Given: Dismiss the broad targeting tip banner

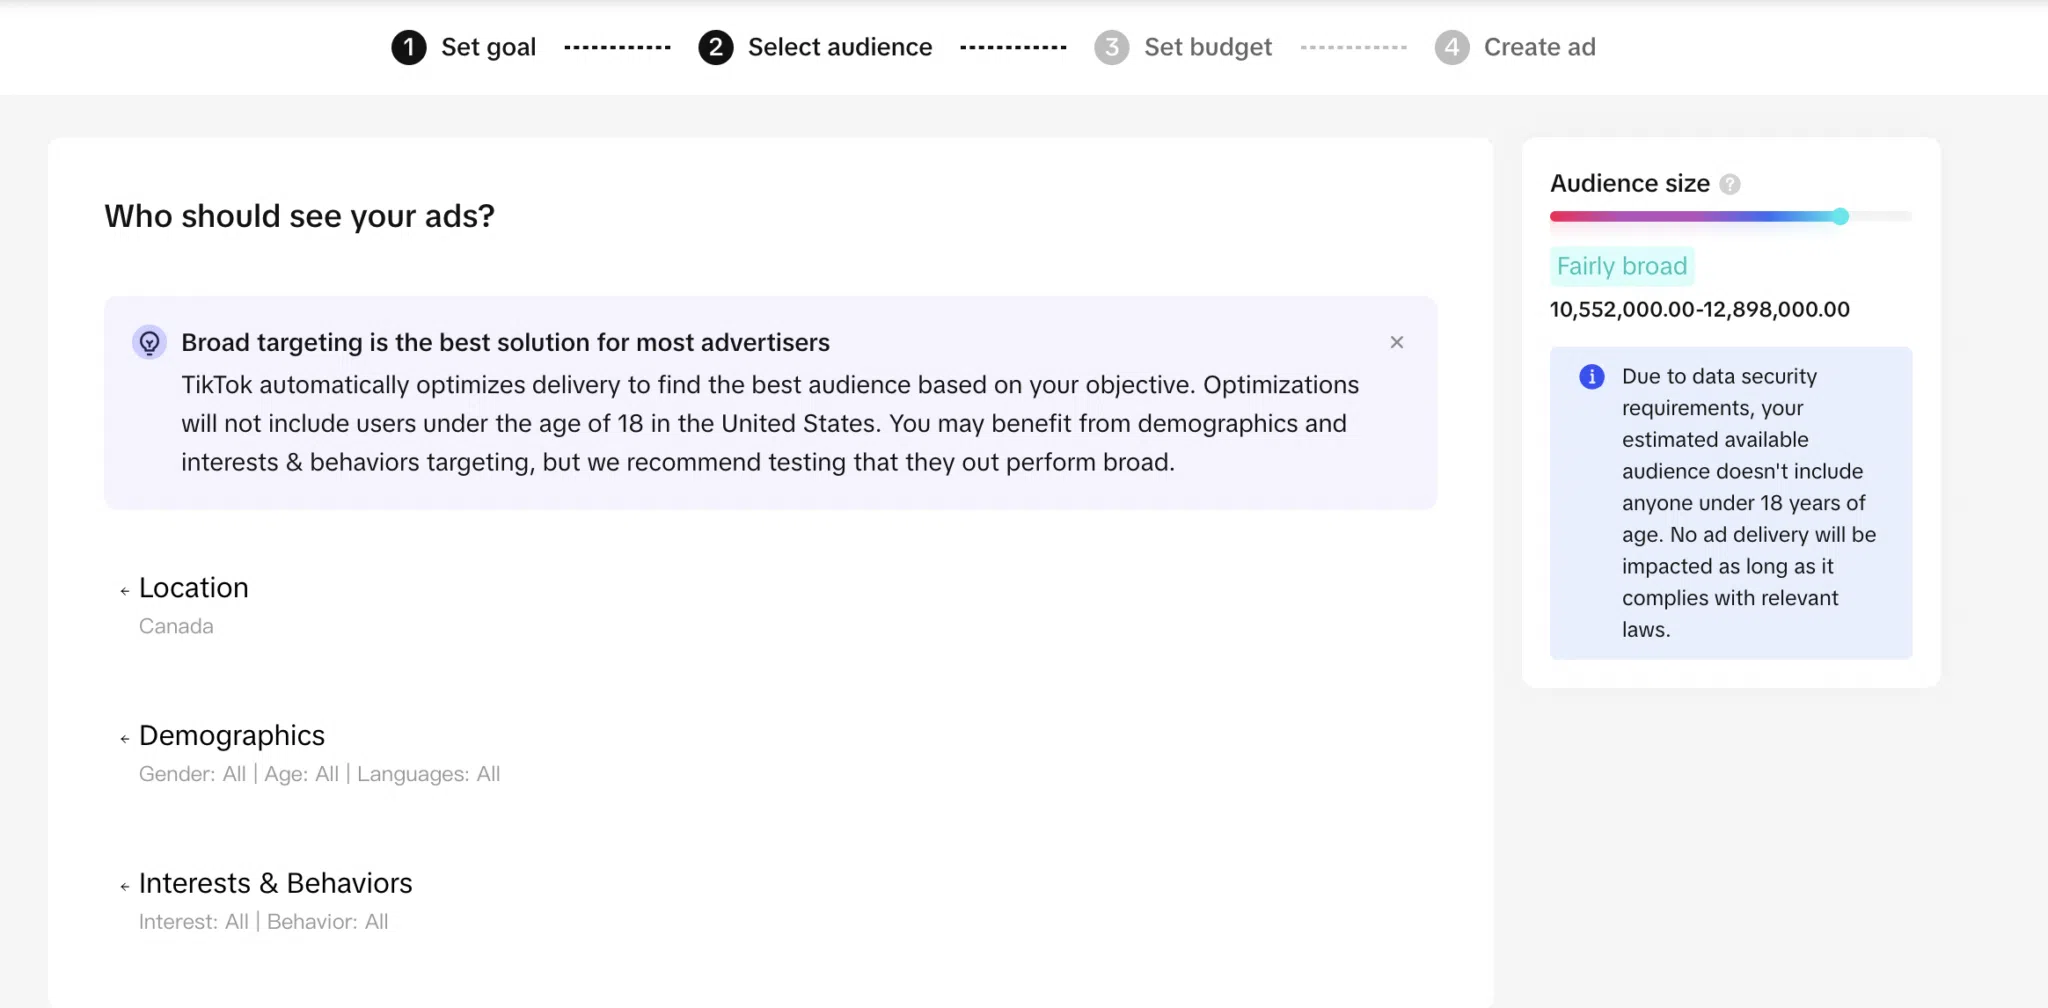Looking at the screenshot, I should tap(1396, 342).
